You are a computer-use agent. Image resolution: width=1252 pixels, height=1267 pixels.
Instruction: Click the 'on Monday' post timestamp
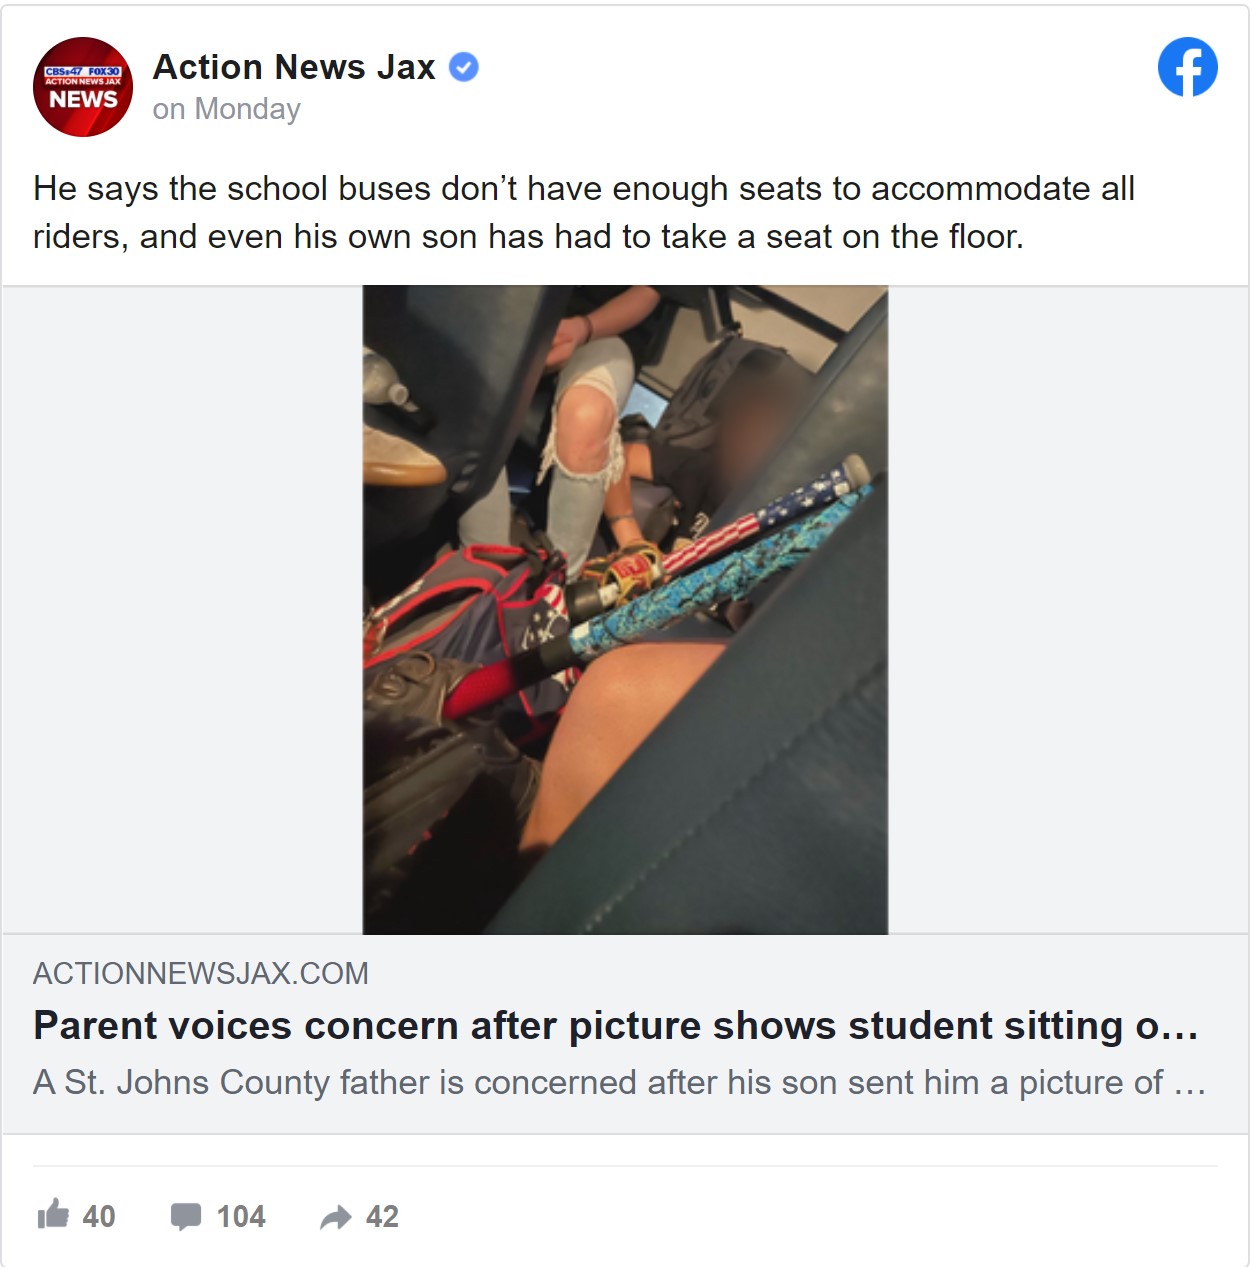pos(226,109)
